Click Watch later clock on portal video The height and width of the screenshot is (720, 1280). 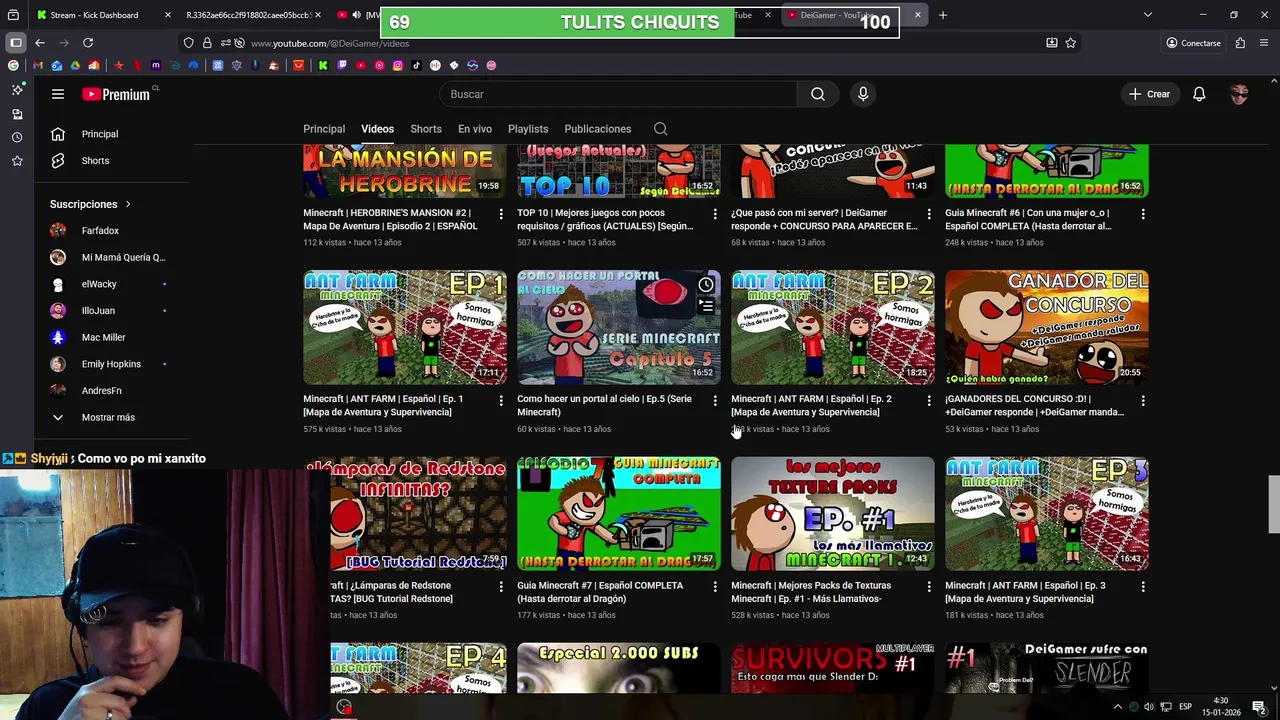[x=706, y=285]
